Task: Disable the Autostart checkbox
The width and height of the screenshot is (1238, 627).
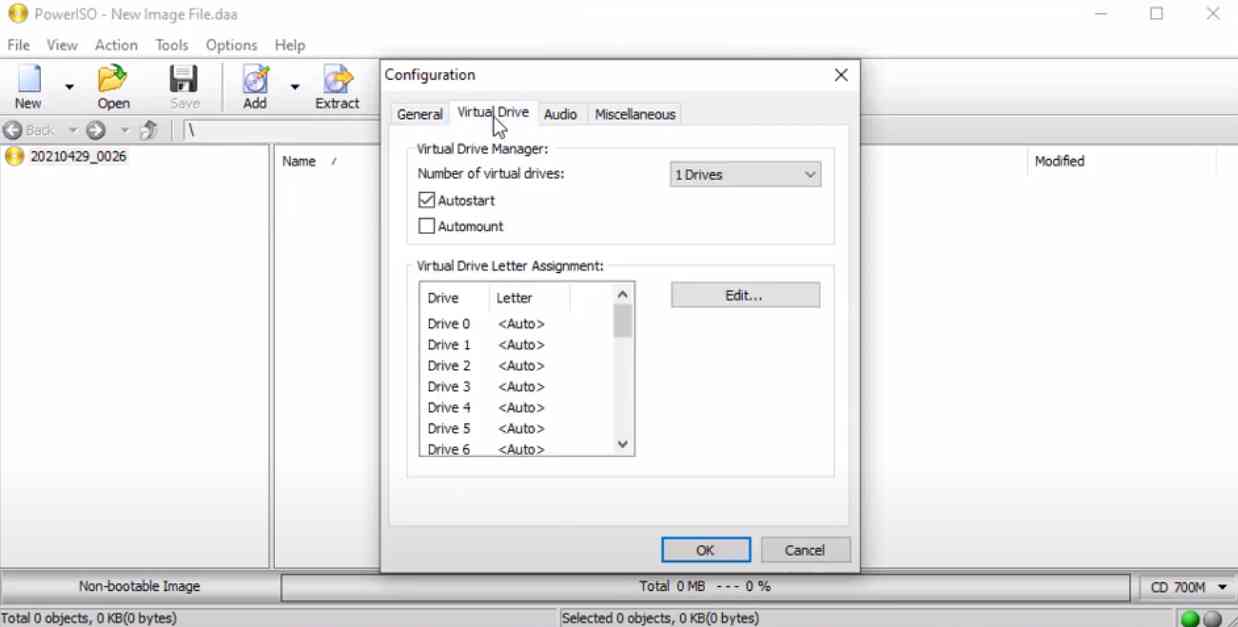Action: pos(427,200)
